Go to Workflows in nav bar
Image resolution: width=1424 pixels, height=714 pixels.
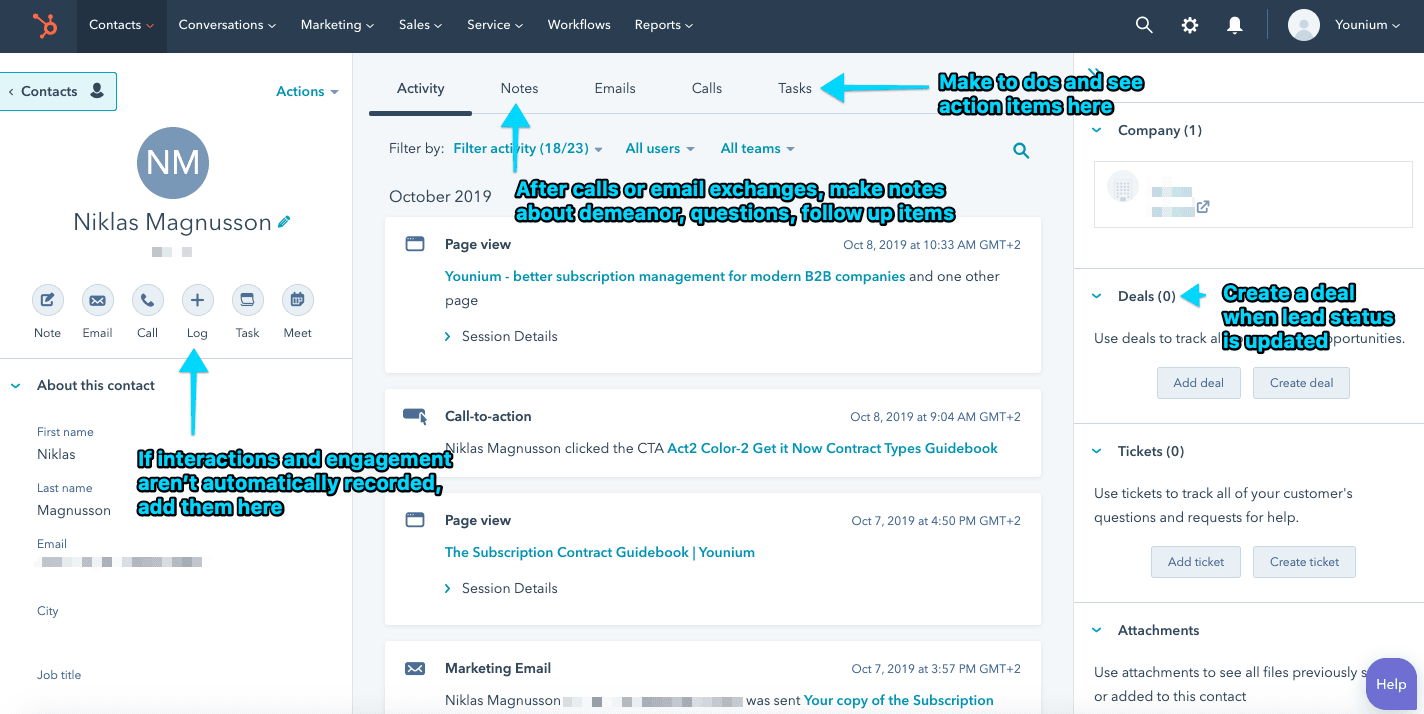[579, 25]
